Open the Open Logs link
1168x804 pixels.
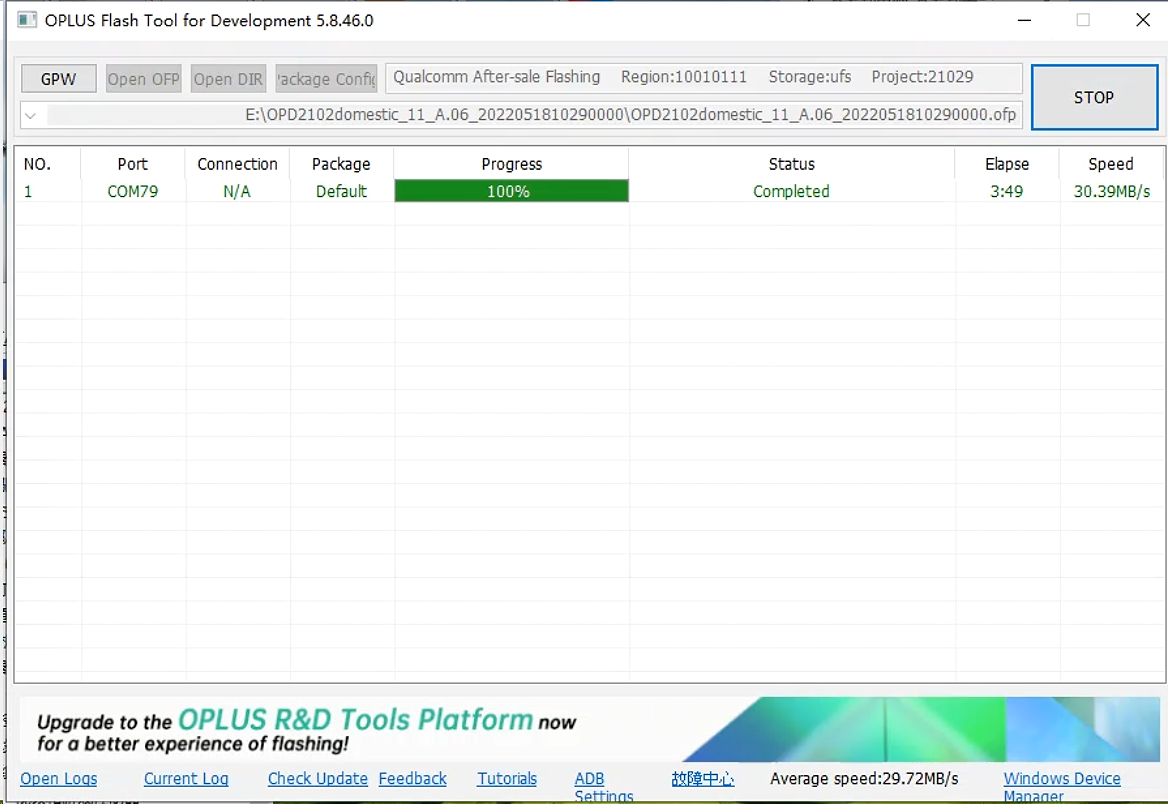[x=59, y=779]
